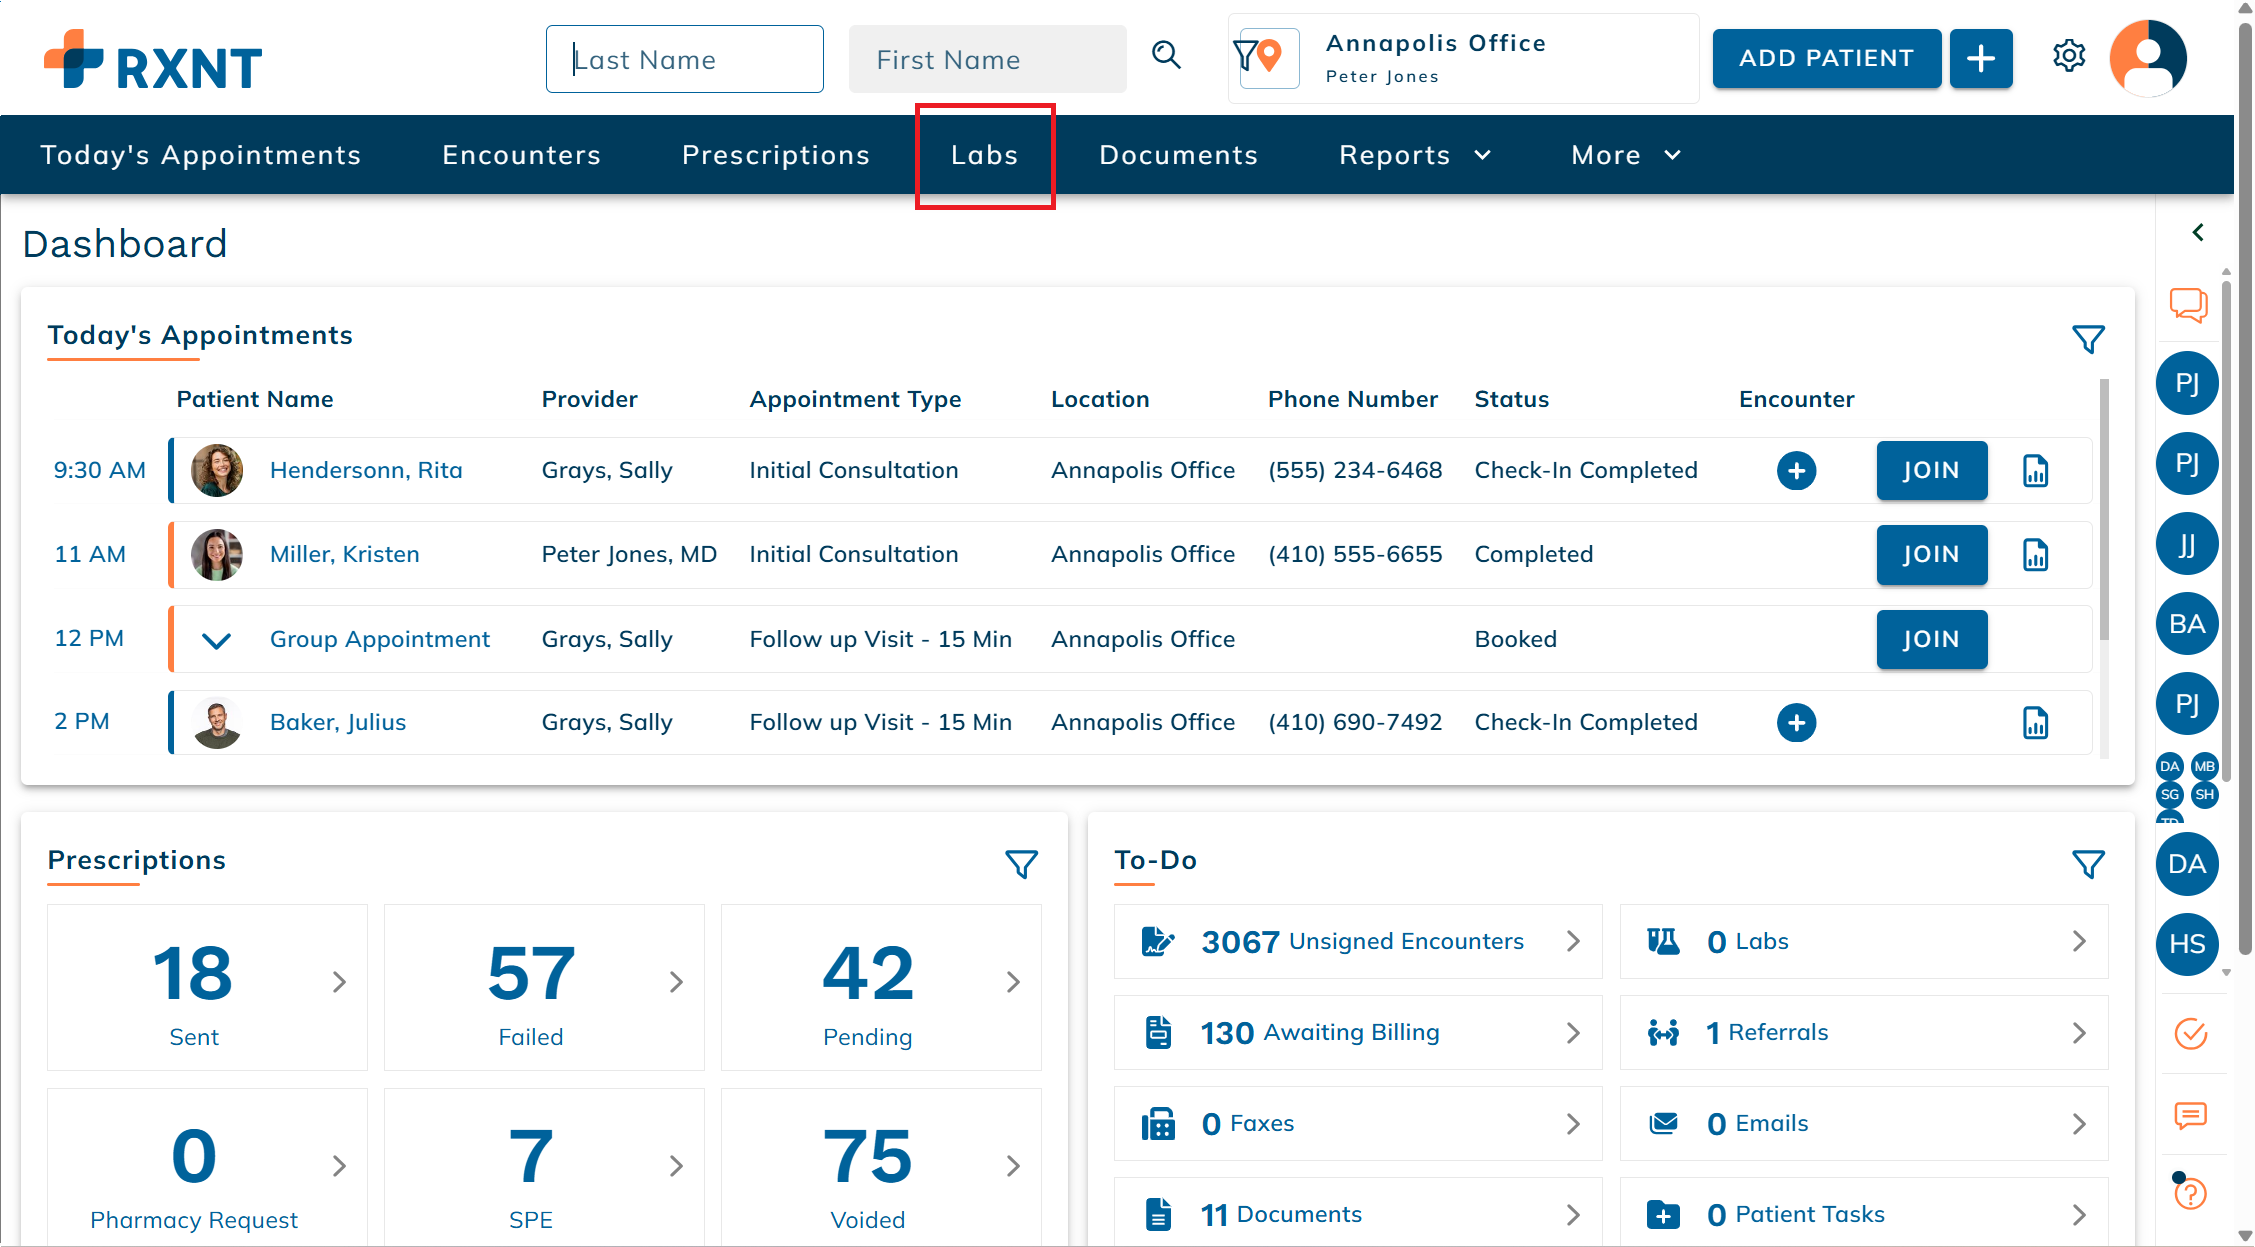Click the search magnifier icon
Screen dimensions: 2255x1247
1166,56
